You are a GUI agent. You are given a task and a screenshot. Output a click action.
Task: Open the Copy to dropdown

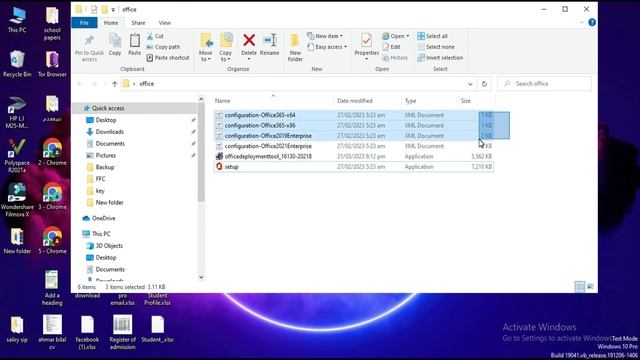225,47
